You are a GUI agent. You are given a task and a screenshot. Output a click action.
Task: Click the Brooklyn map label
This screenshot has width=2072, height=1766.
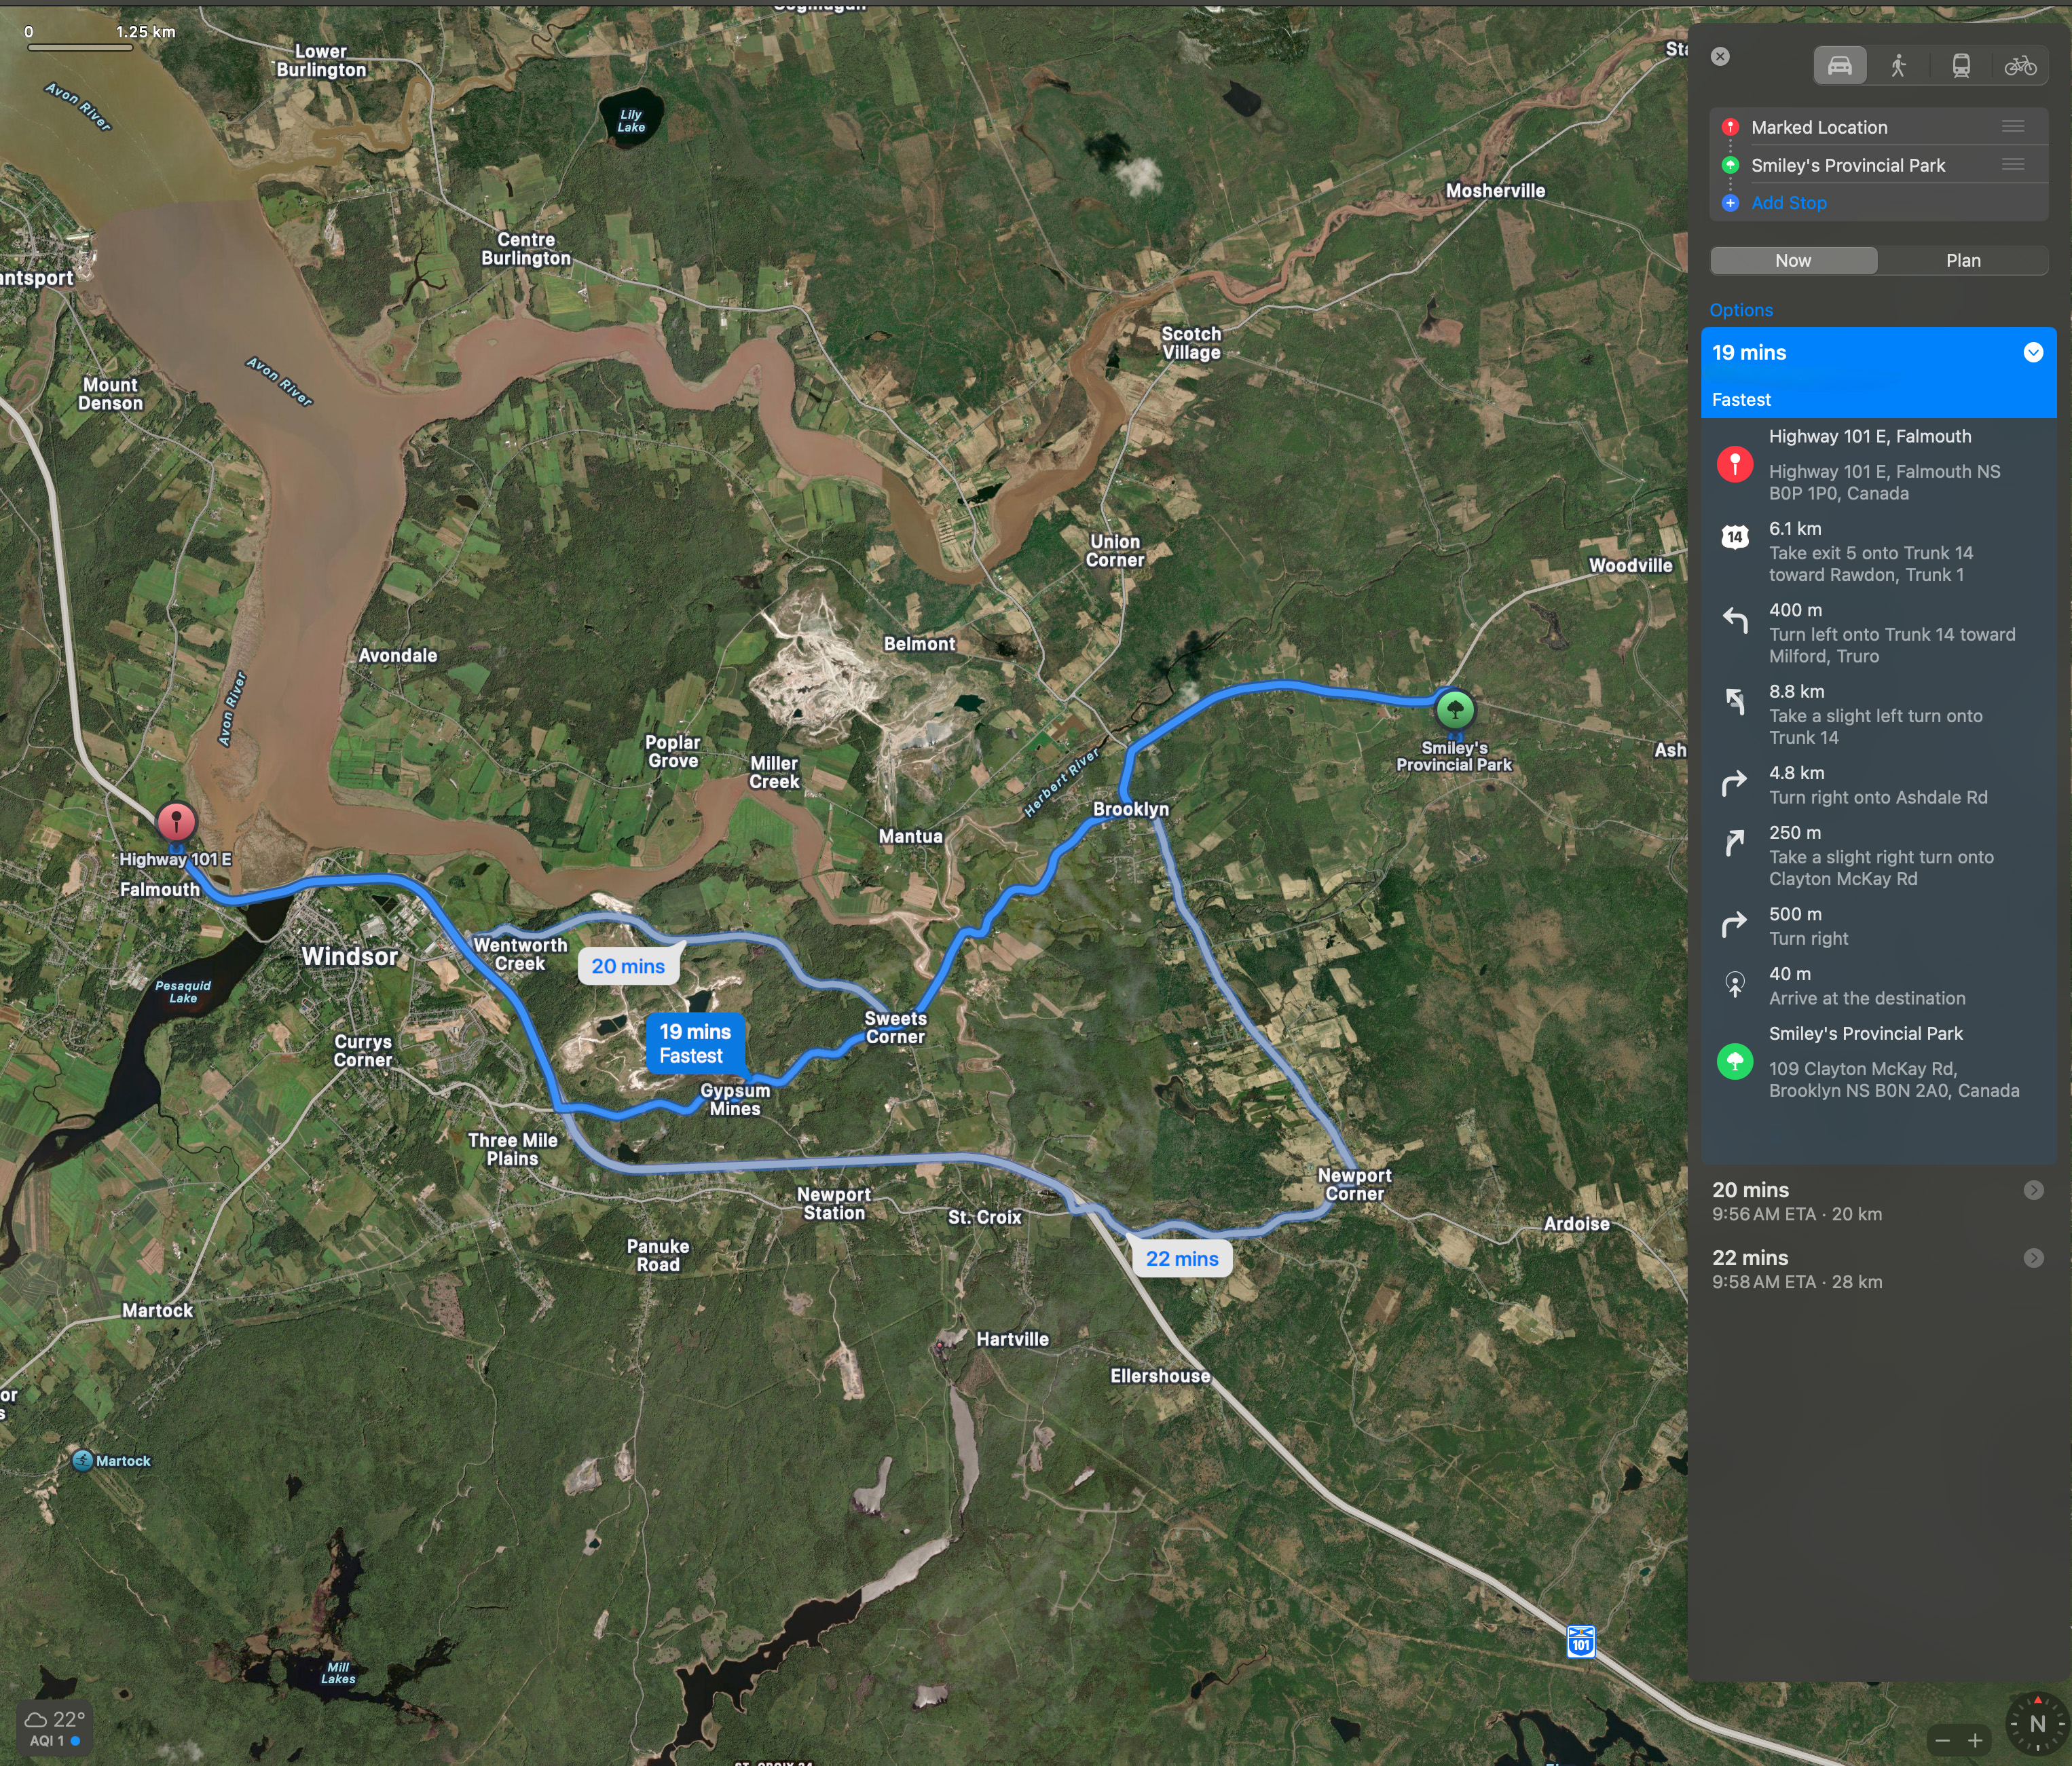point(1130,809)
